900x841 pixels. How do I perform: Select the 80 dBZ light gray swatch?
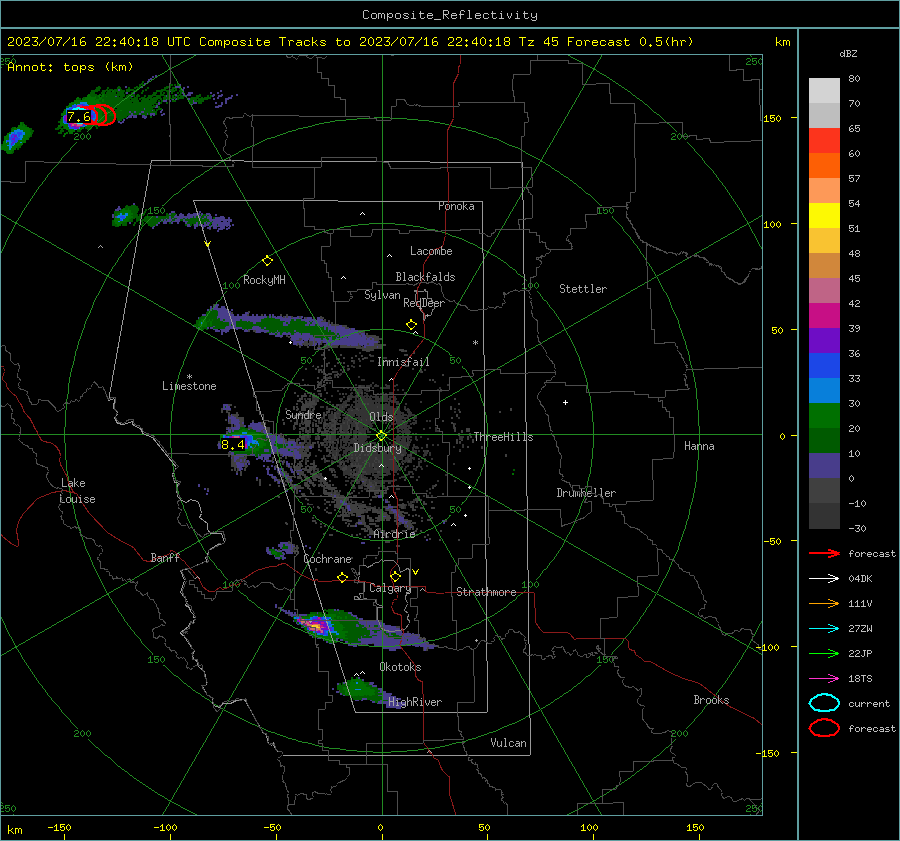(824, 90)
